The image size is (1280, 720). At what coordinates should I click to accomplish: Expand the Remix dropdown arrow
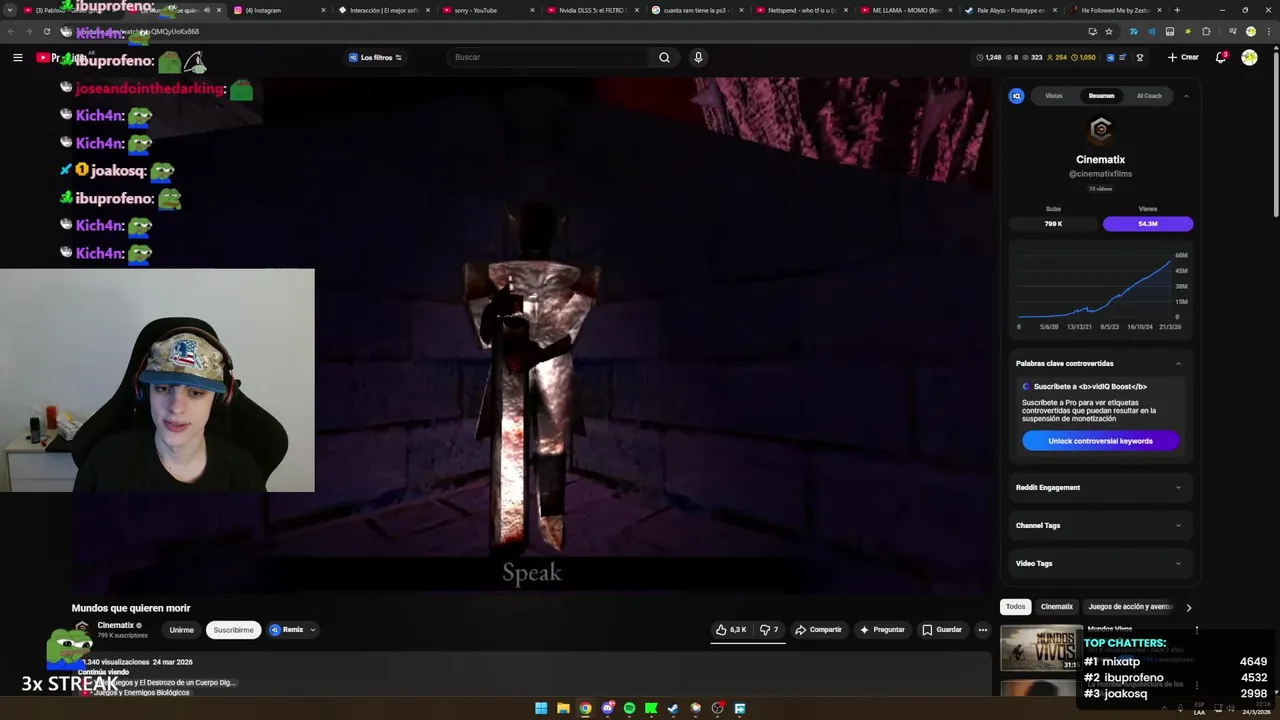pos(312,630)
